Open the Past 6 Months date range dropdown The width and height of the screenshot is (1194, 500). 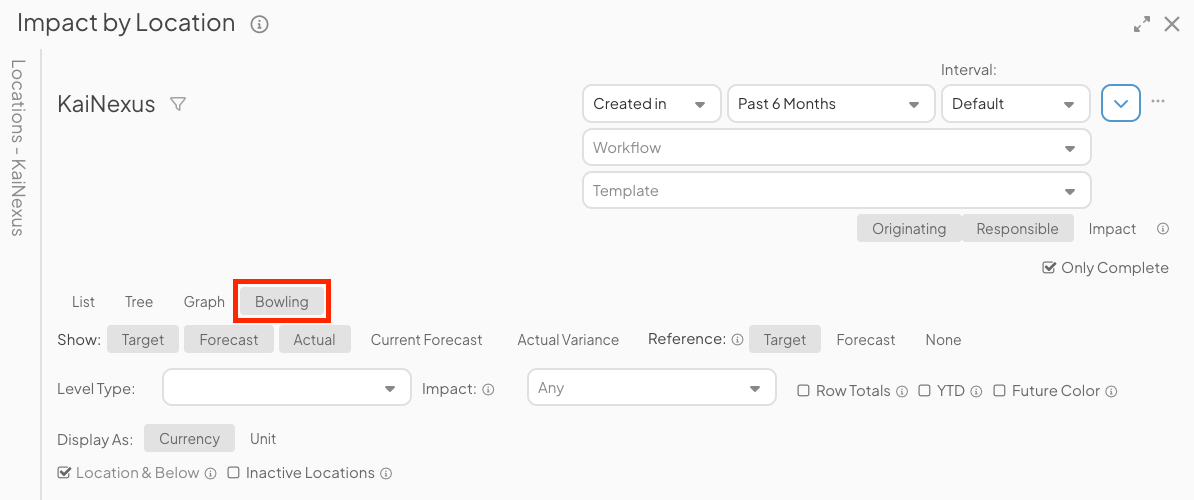[x=829, y=104]
